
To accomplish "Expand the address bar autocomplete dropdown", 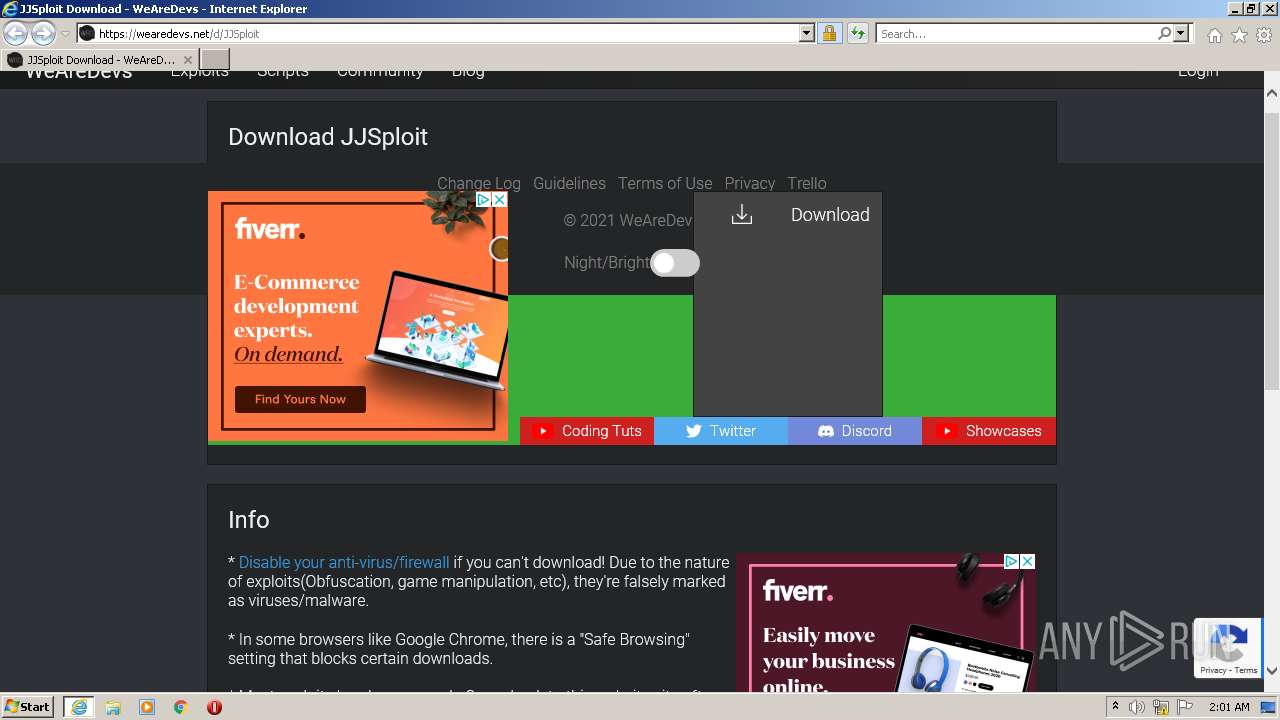I will click(807, 34).
